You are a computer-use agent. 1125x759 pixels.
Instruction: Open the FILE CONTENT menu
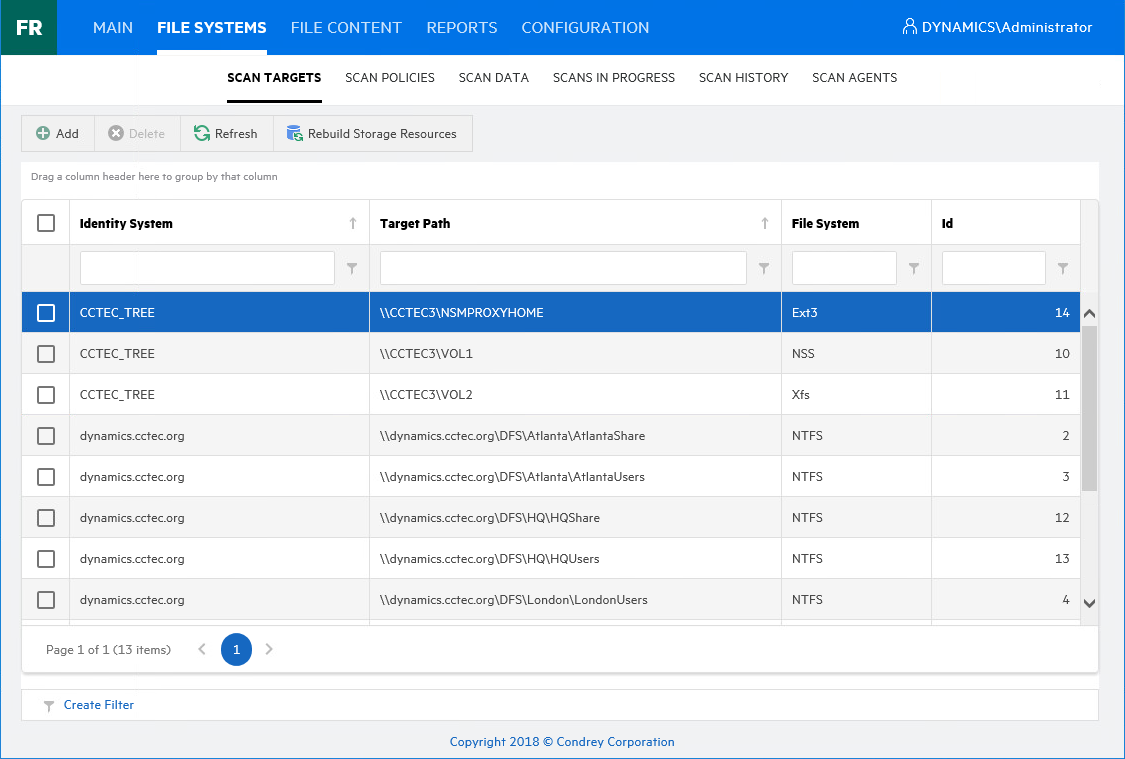click(x=346, y=27)
